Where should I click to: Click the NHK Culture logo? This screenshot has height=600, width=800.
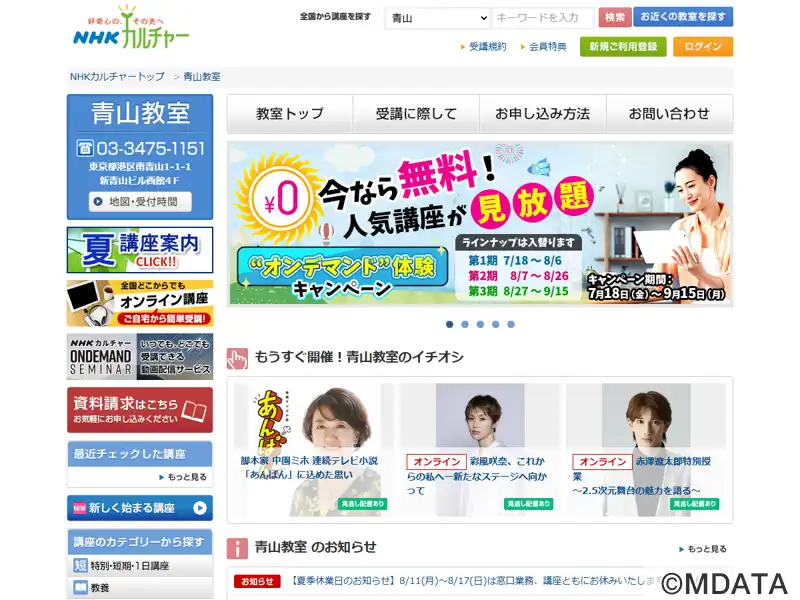point(131,28)
